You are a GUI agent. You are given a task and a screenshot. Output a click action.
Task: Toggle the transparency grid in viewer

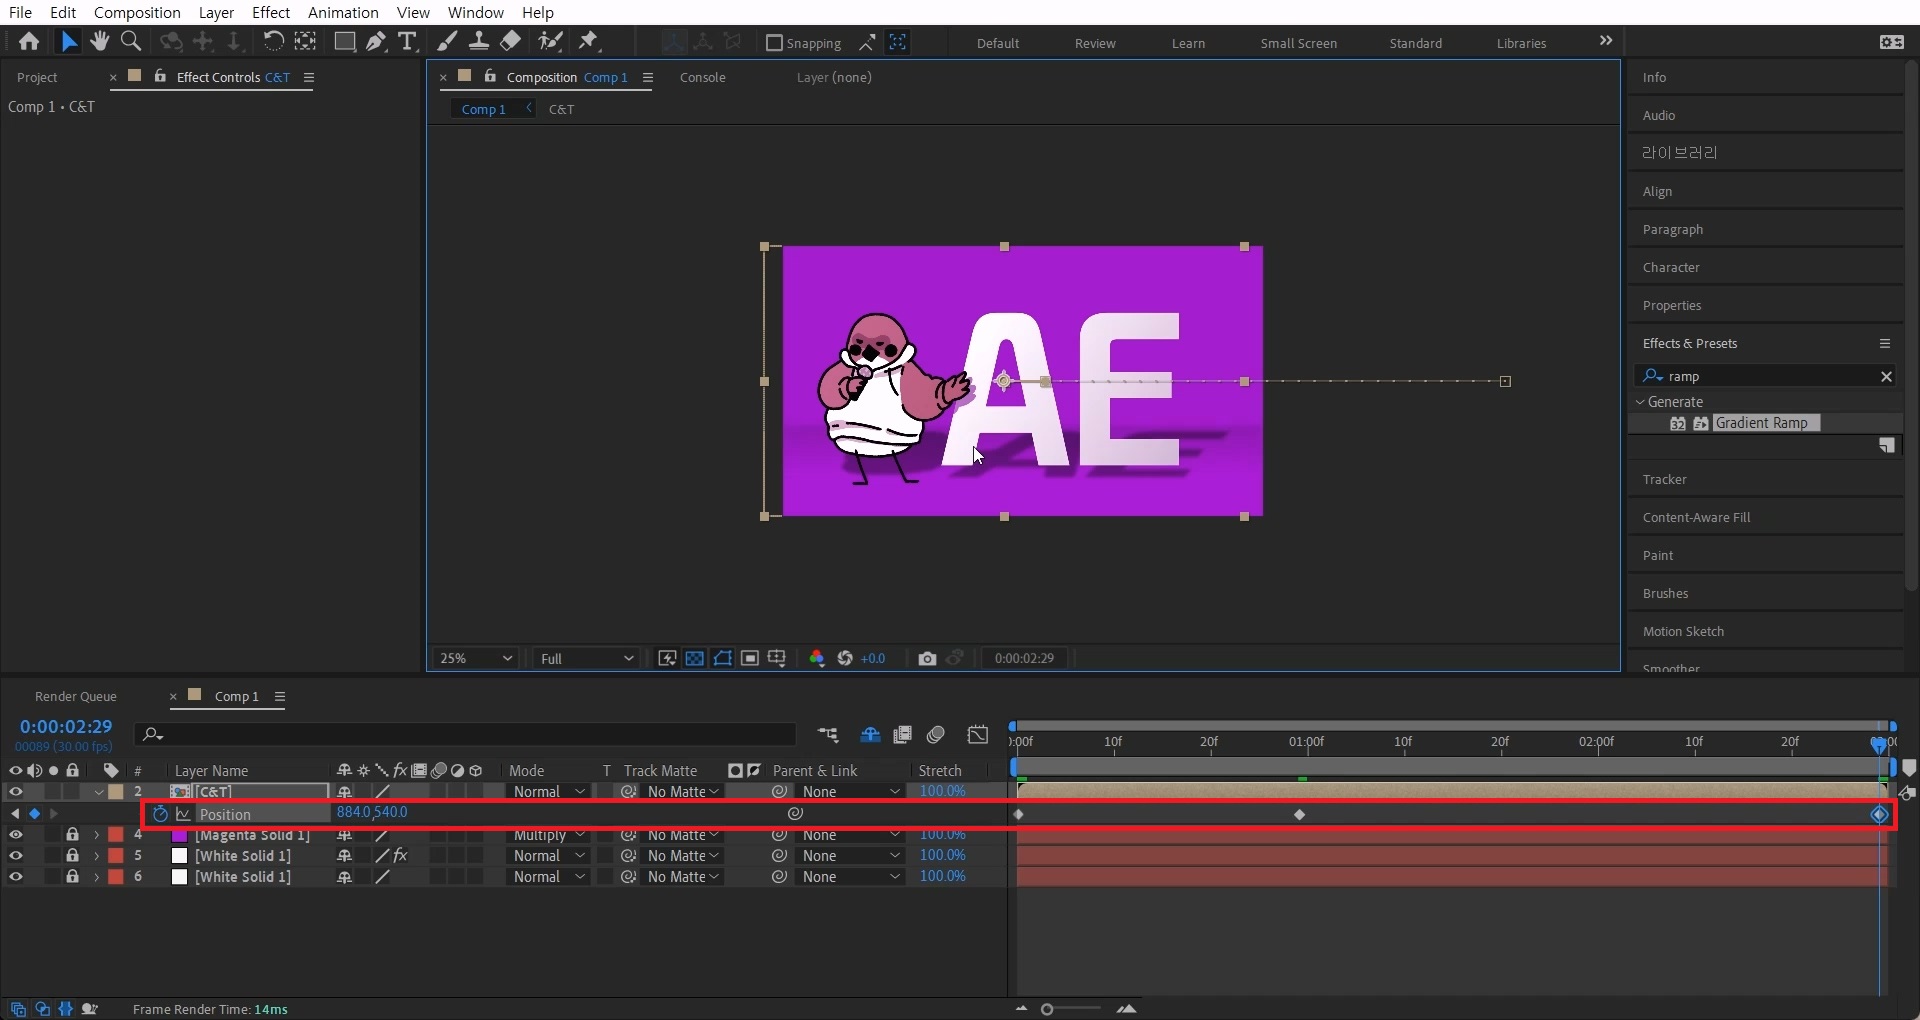[694, 658]
